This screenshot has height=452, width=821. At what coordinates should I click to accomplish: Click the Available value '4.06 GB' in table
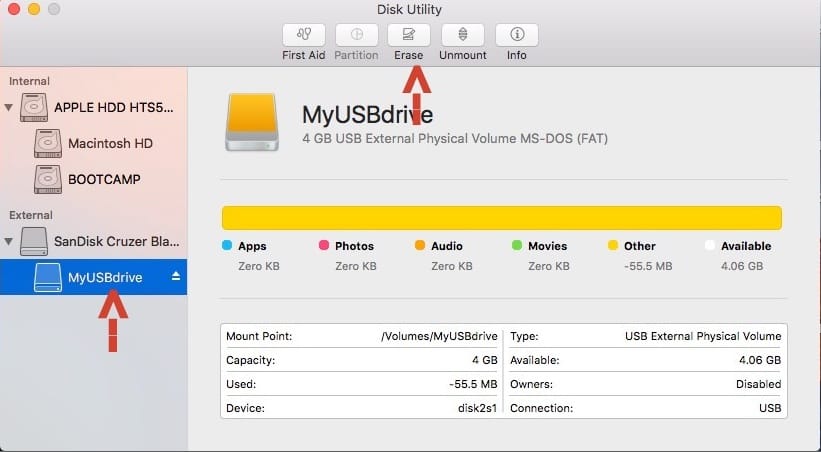click(760, 360)
